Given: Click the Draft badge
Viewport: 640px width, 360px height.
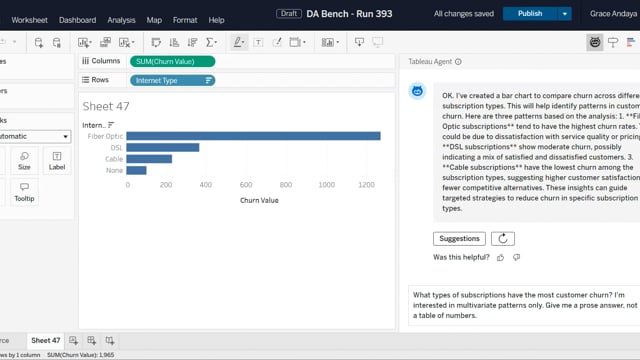Looking at the screenshot, I should [x=289, y=13].
